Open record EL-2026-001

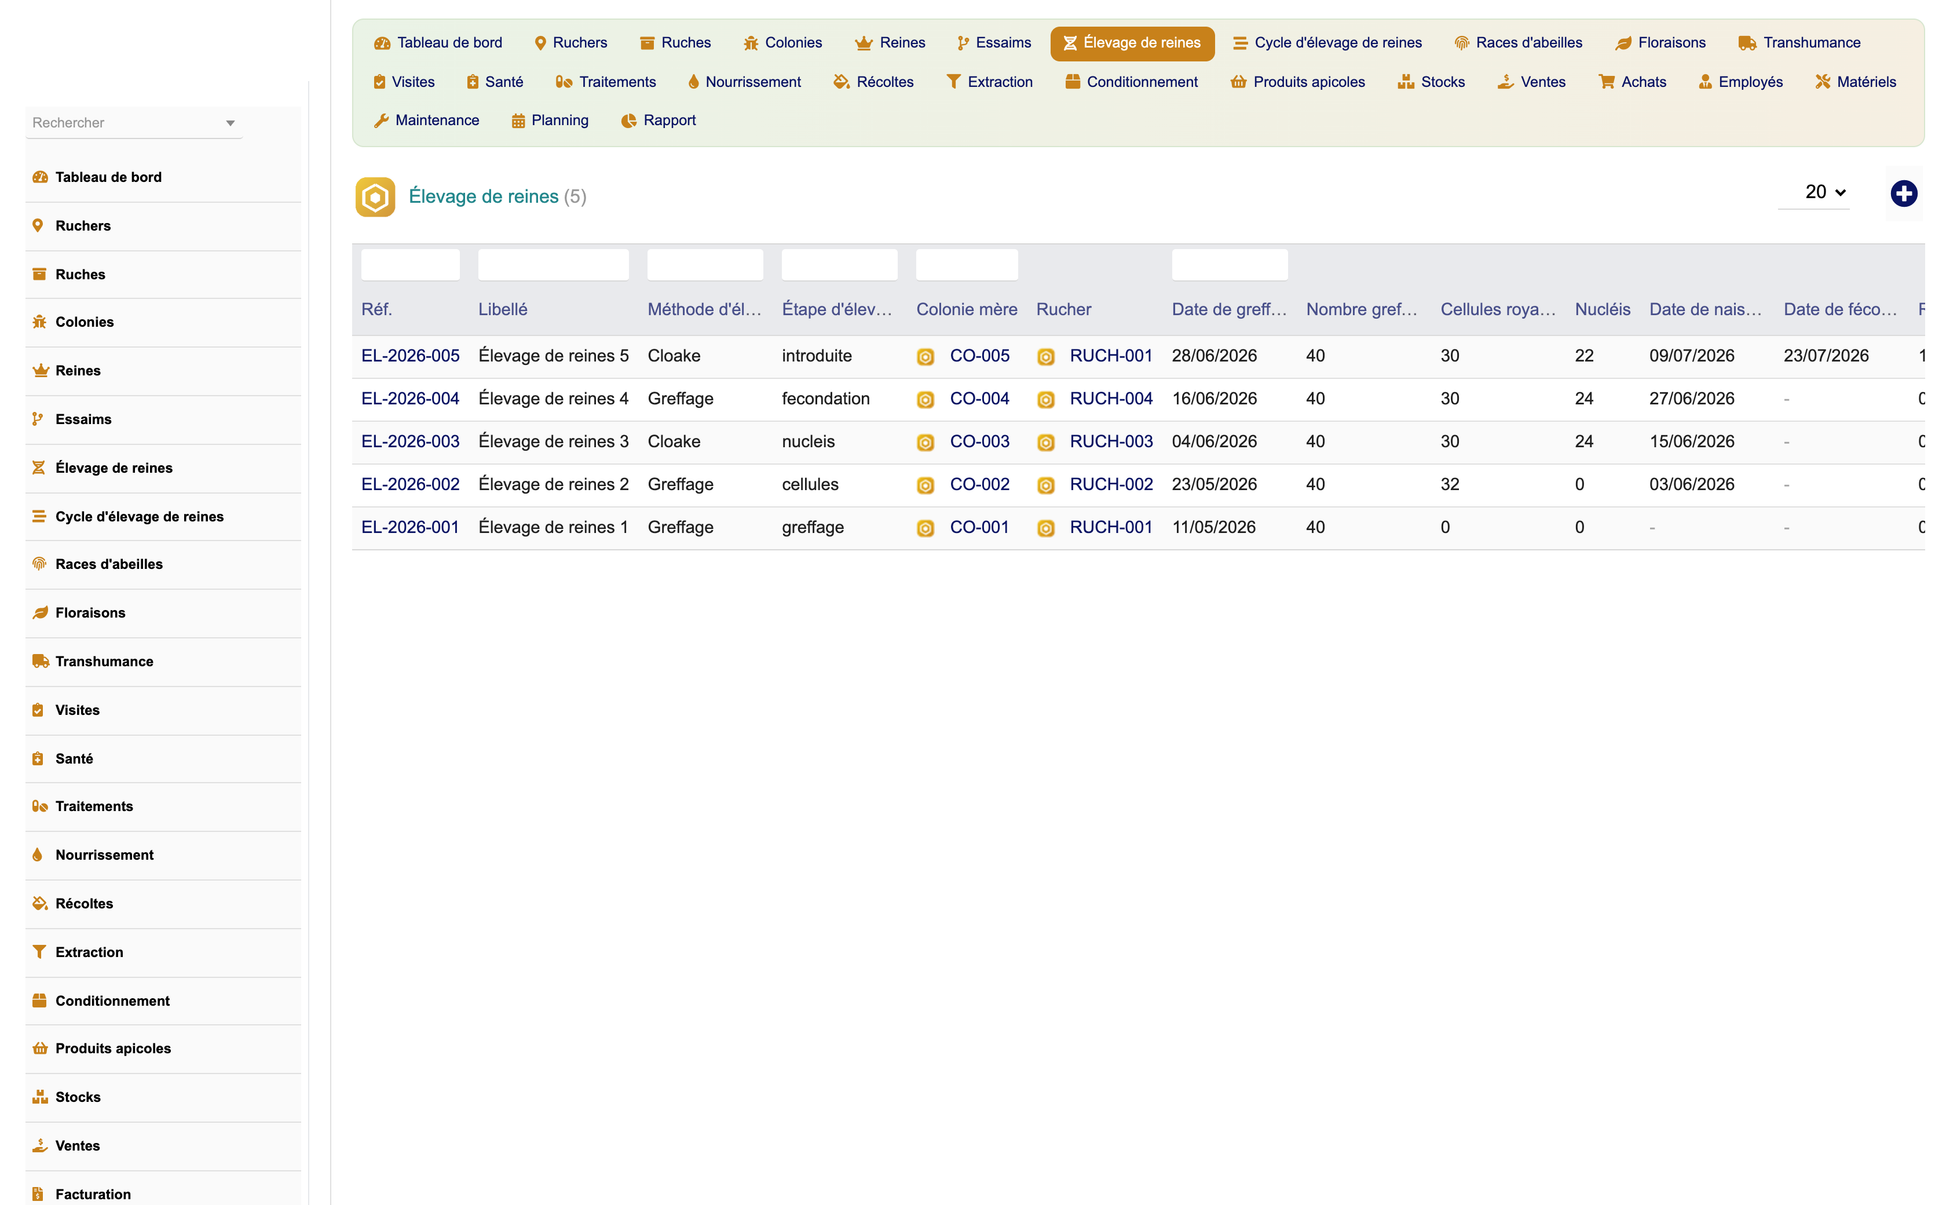click(410, 528)
